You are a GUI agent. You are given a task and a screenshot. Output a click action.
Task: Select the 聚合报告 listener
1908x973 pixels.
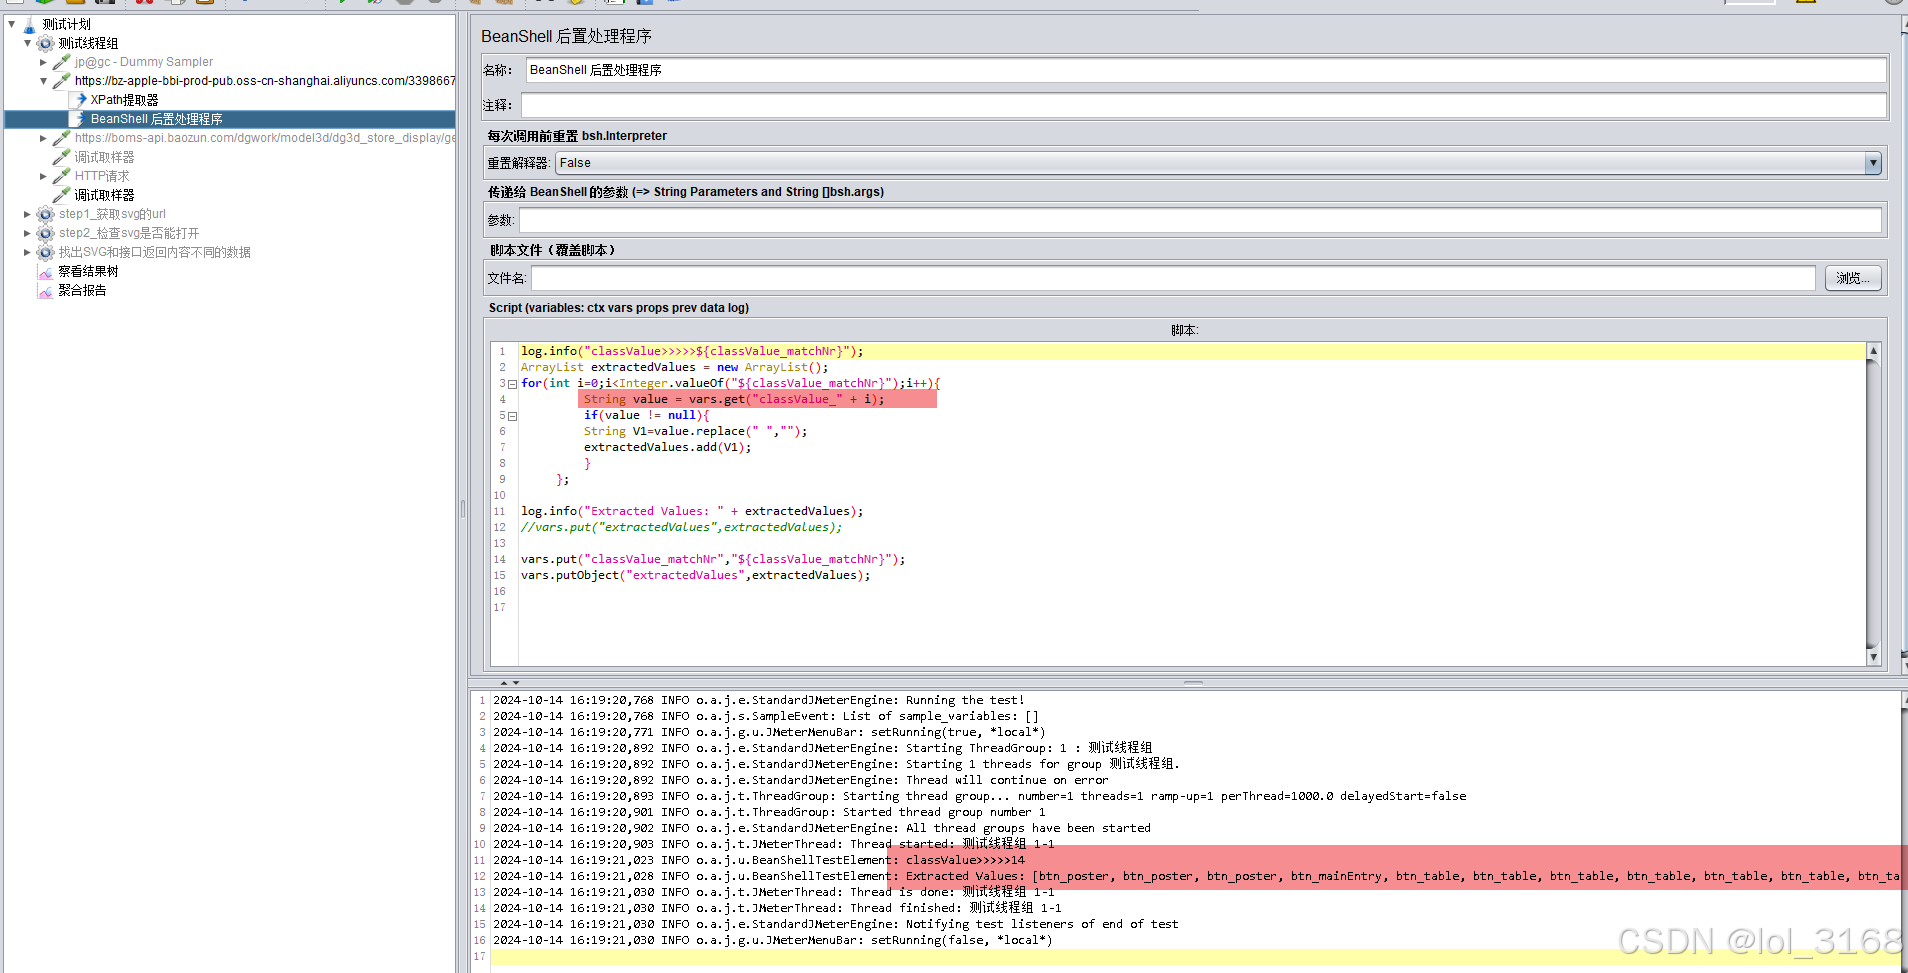click(x=80, y=290)
